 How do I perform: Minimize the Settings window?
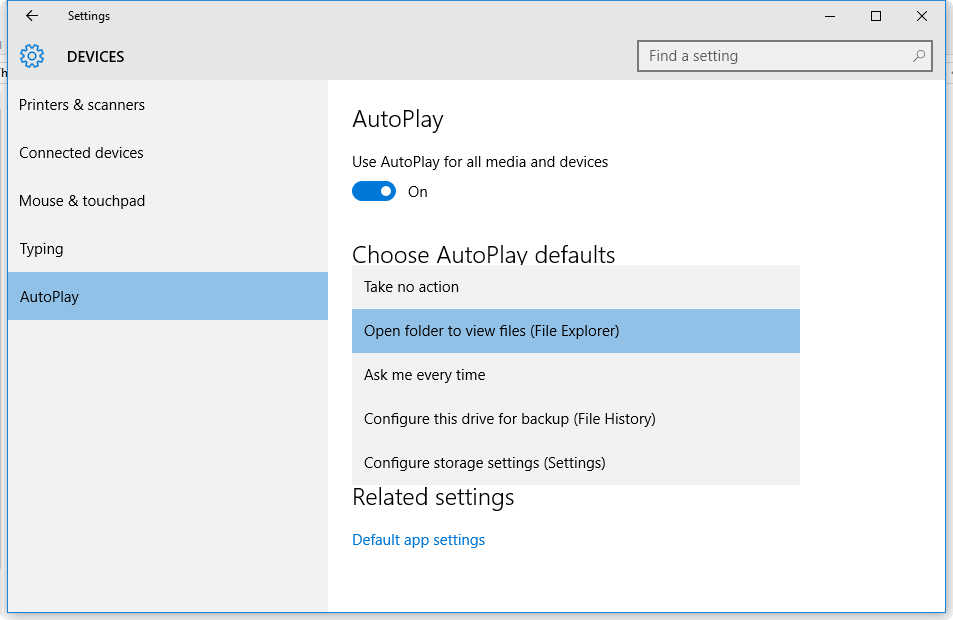click(x=830, y=16)
